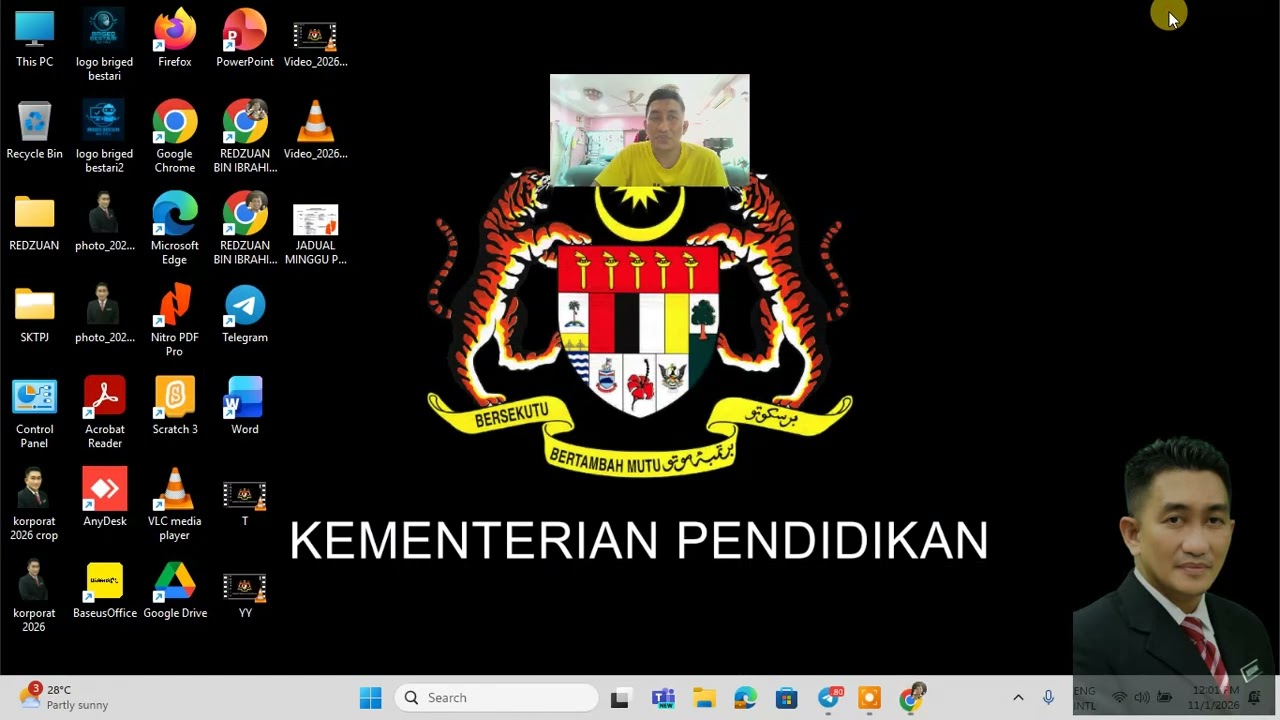Image resolution: width=1280 pixels, height=720 pixels.
Task: Click the taskbar Search box
Action: point(497,698)
